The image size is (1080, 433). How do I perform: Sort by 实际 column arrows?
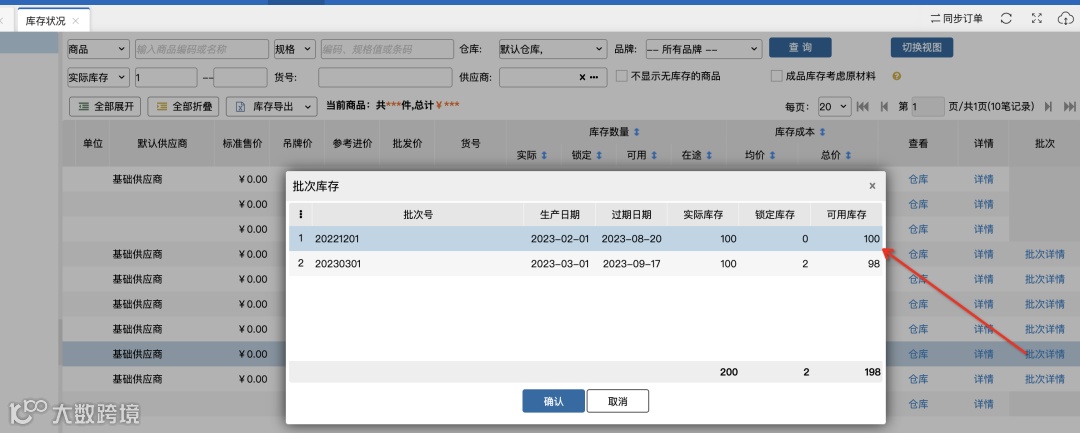[x=544, y=156]
